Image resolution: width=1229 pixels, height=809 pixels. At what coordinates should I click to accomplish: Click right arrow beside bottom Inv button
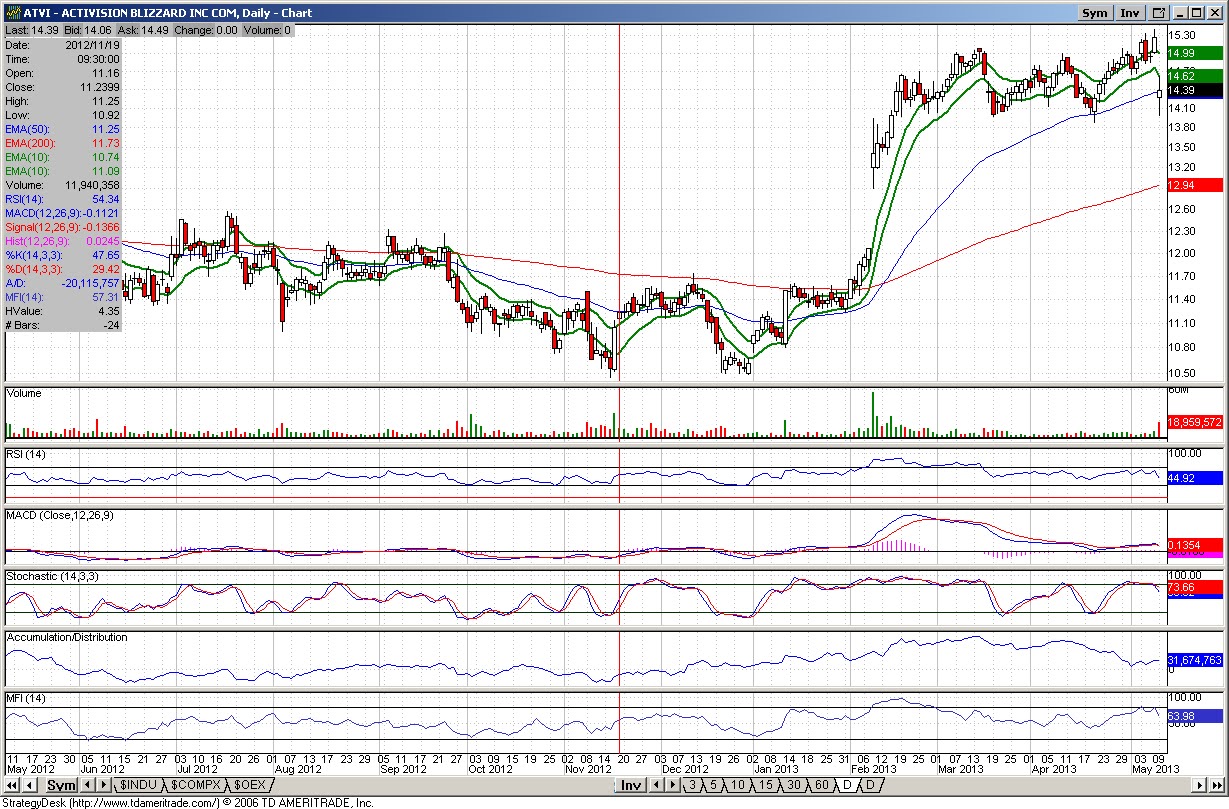(672, 785)
